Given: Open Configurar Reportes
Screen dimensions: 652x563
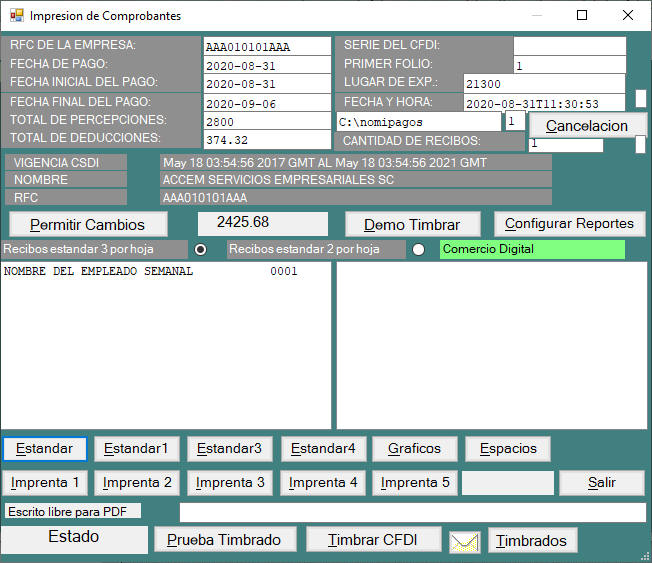Looking at the screenshot, I should click(x=569, y=225).
